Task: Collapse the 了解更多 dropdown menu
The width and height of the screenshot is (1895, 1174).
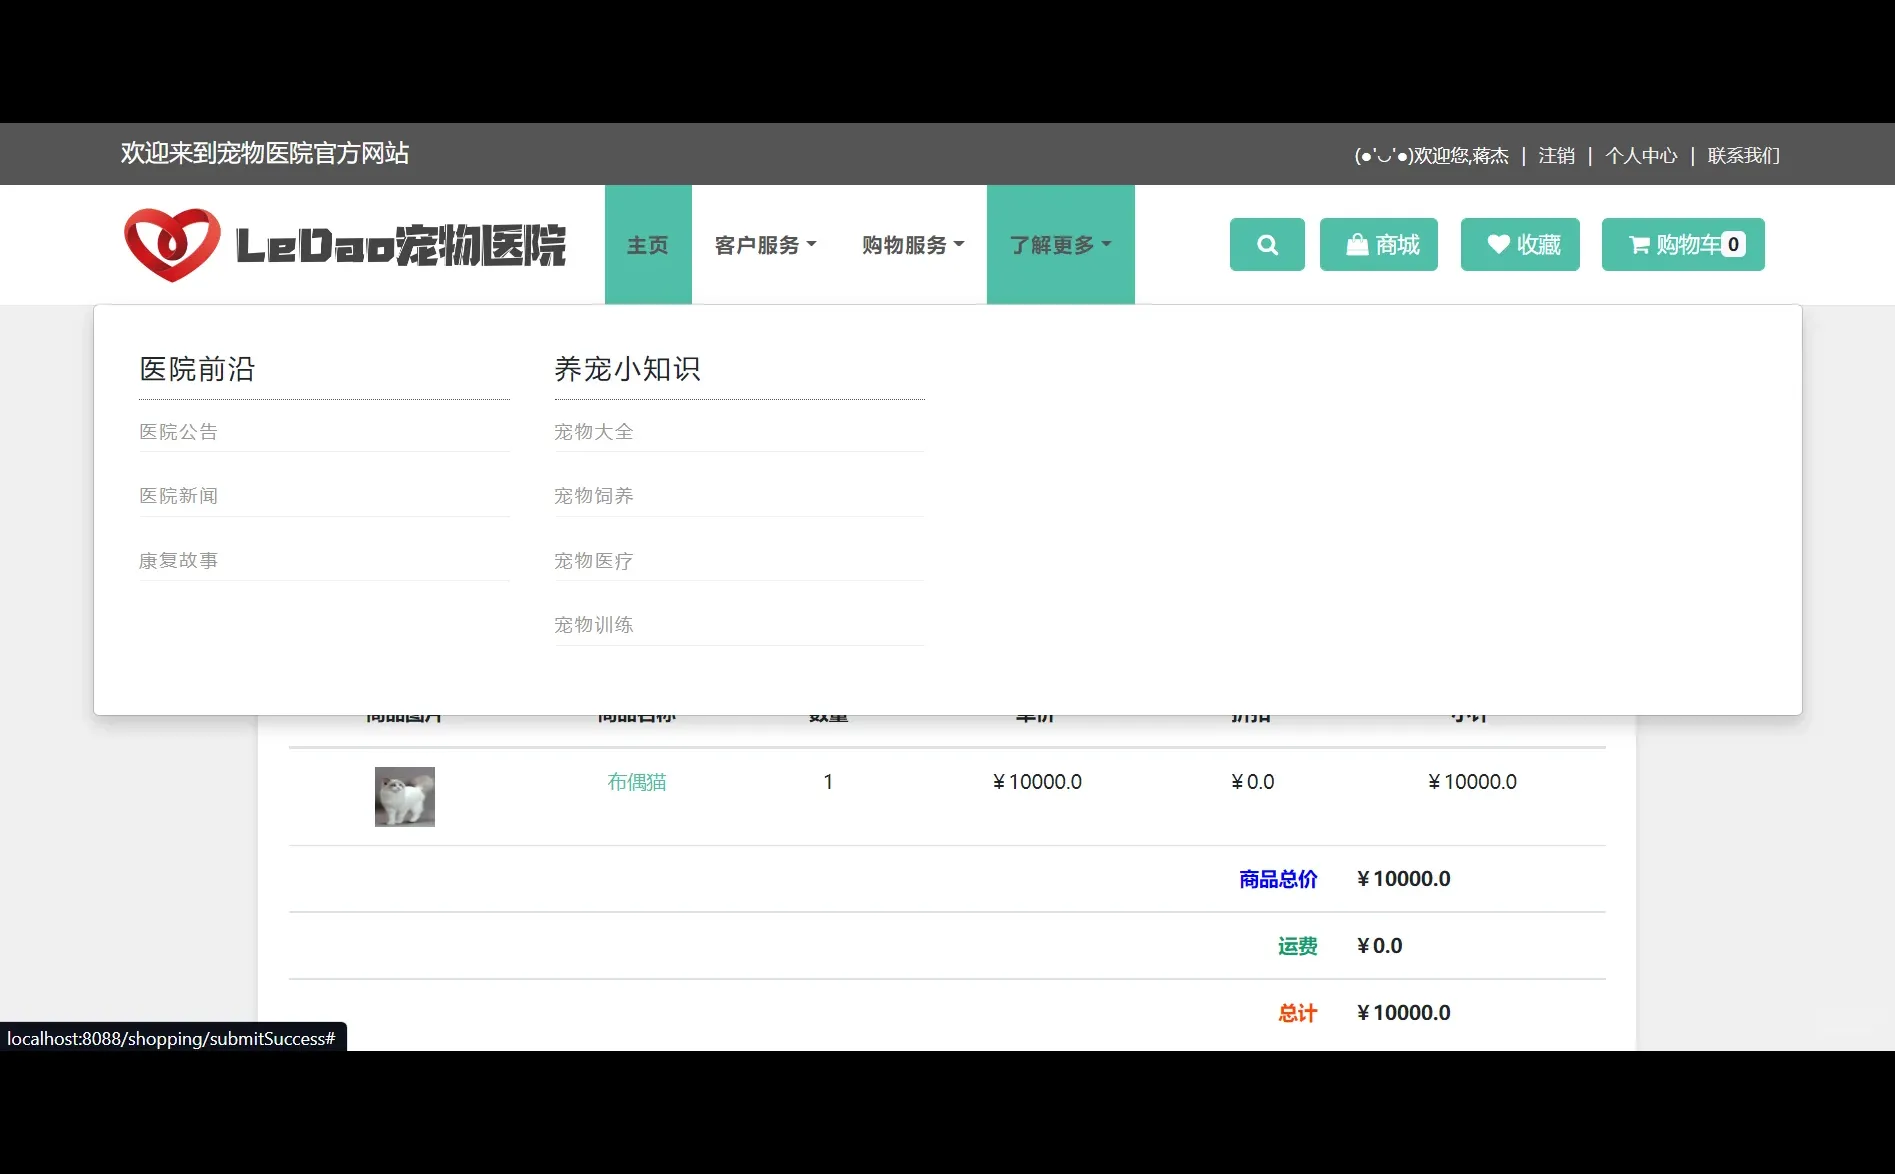Action: point(1059,244)
